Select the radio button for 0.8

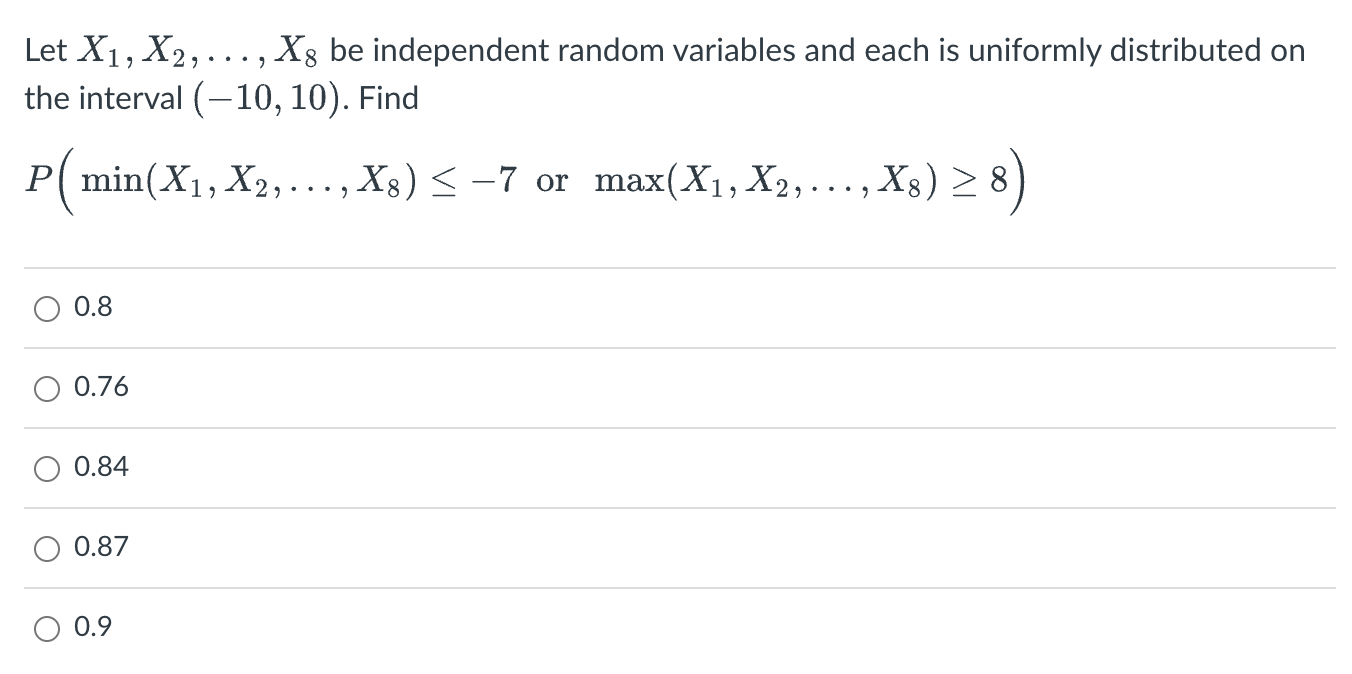coord(46,308)
